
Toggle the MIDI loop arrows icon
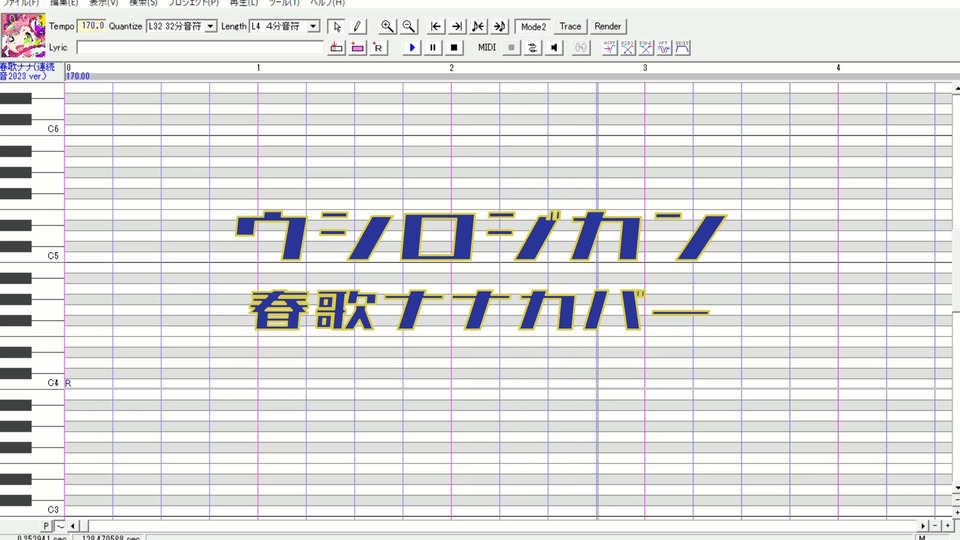pyautogui.click(x=533, y=47)
